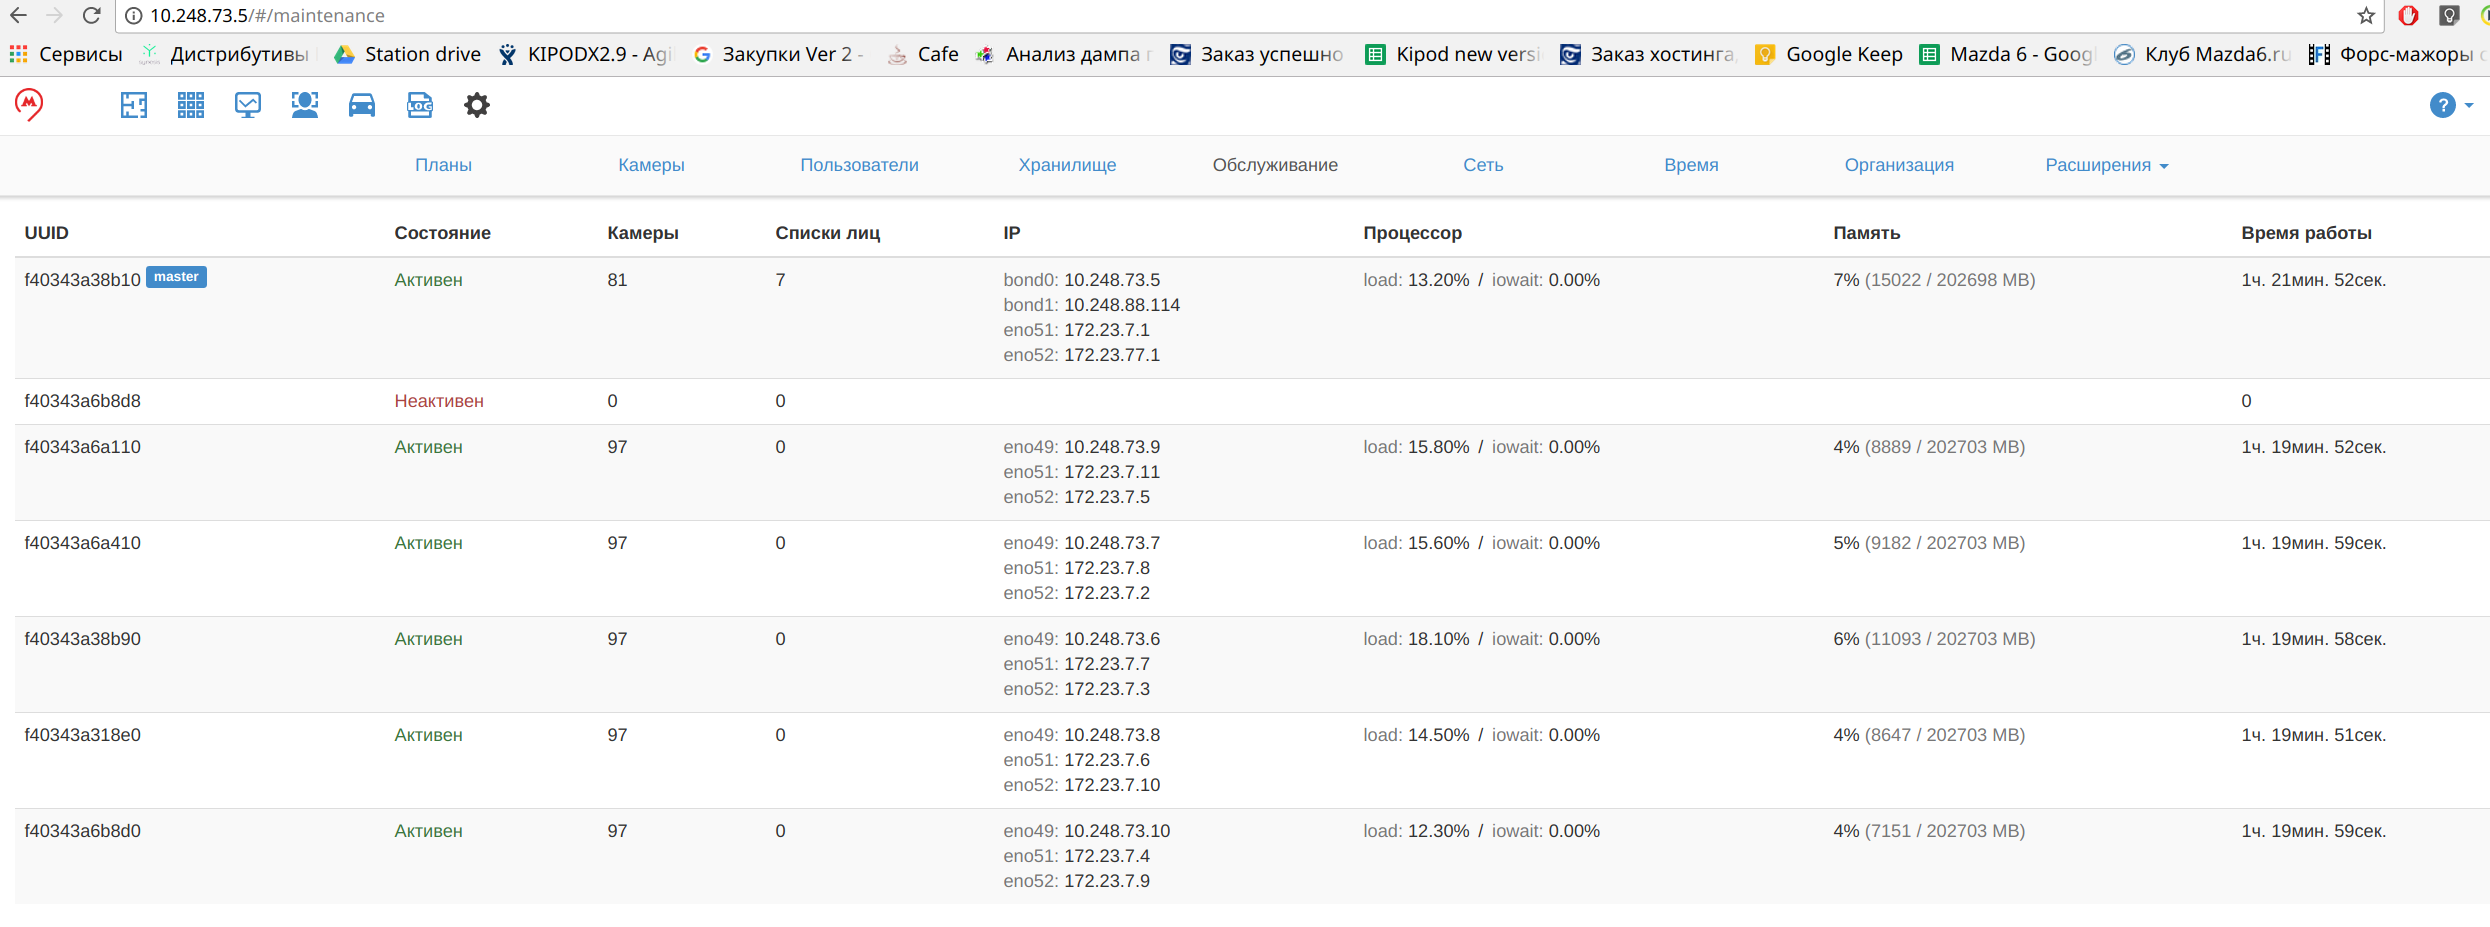Open the monitor events icon
The width and height of the screenshot is (2490, 927).
(x=248, y=105)
